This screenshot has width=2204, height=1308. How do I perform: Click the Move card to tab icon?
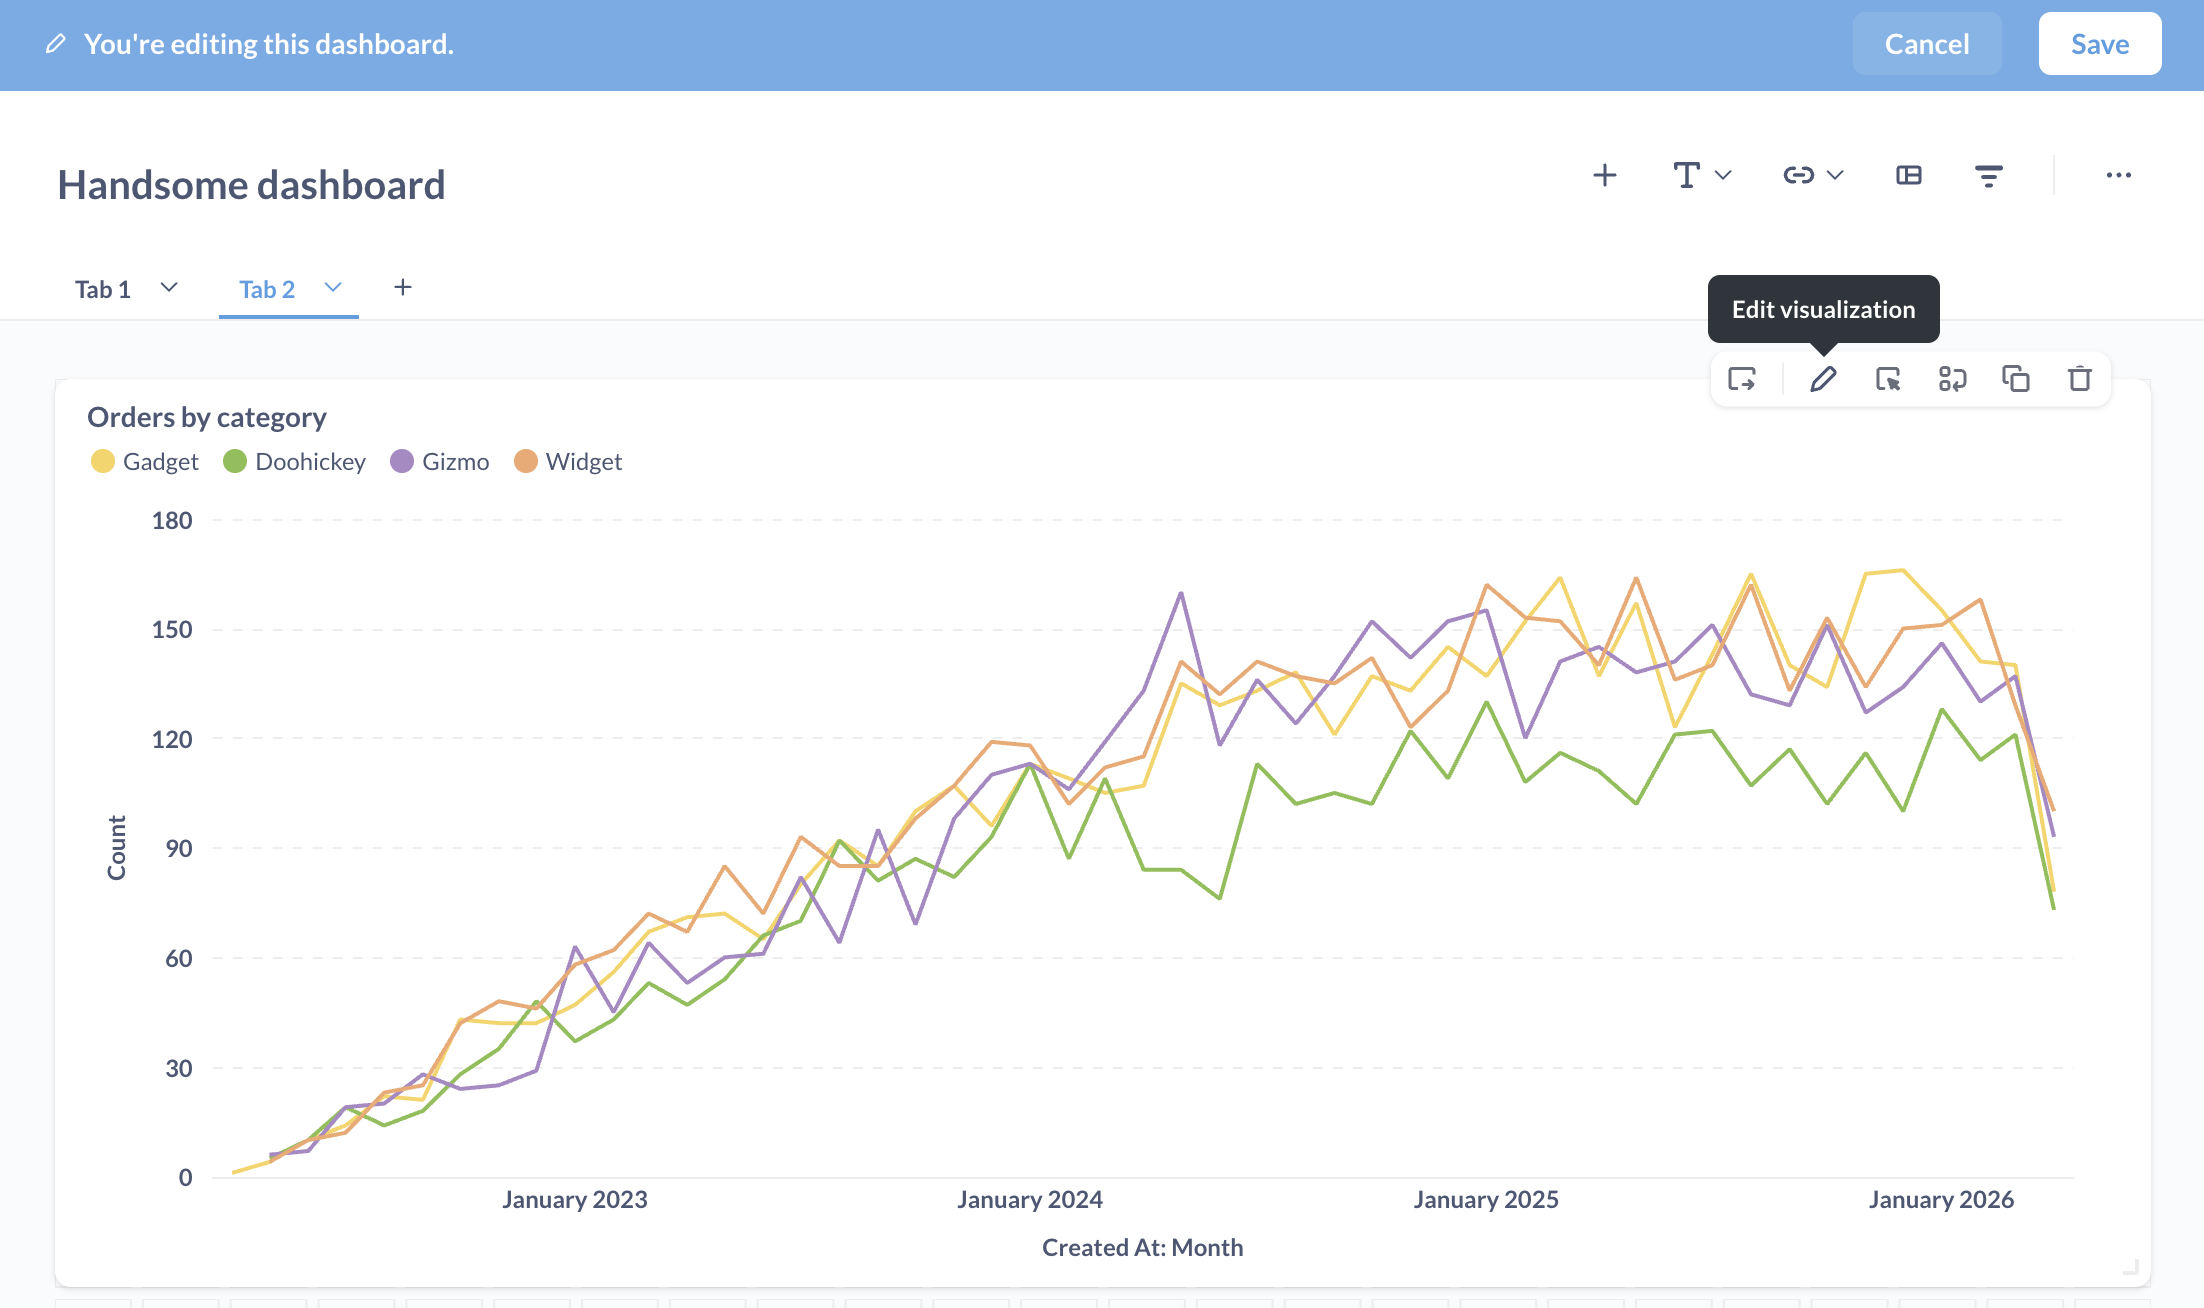(1742, 380)
